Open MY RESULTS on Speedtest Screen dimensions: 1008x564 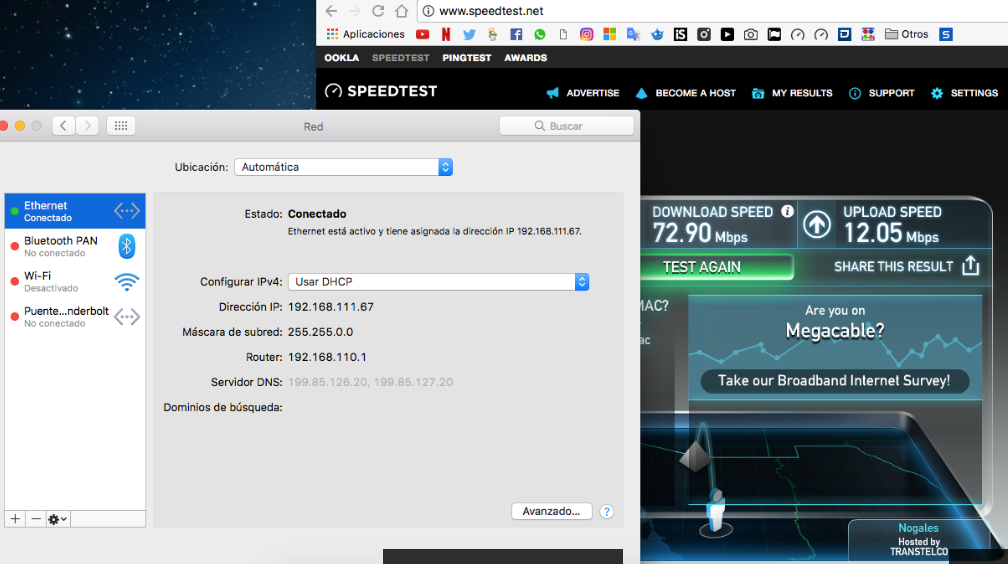(792, 93)
